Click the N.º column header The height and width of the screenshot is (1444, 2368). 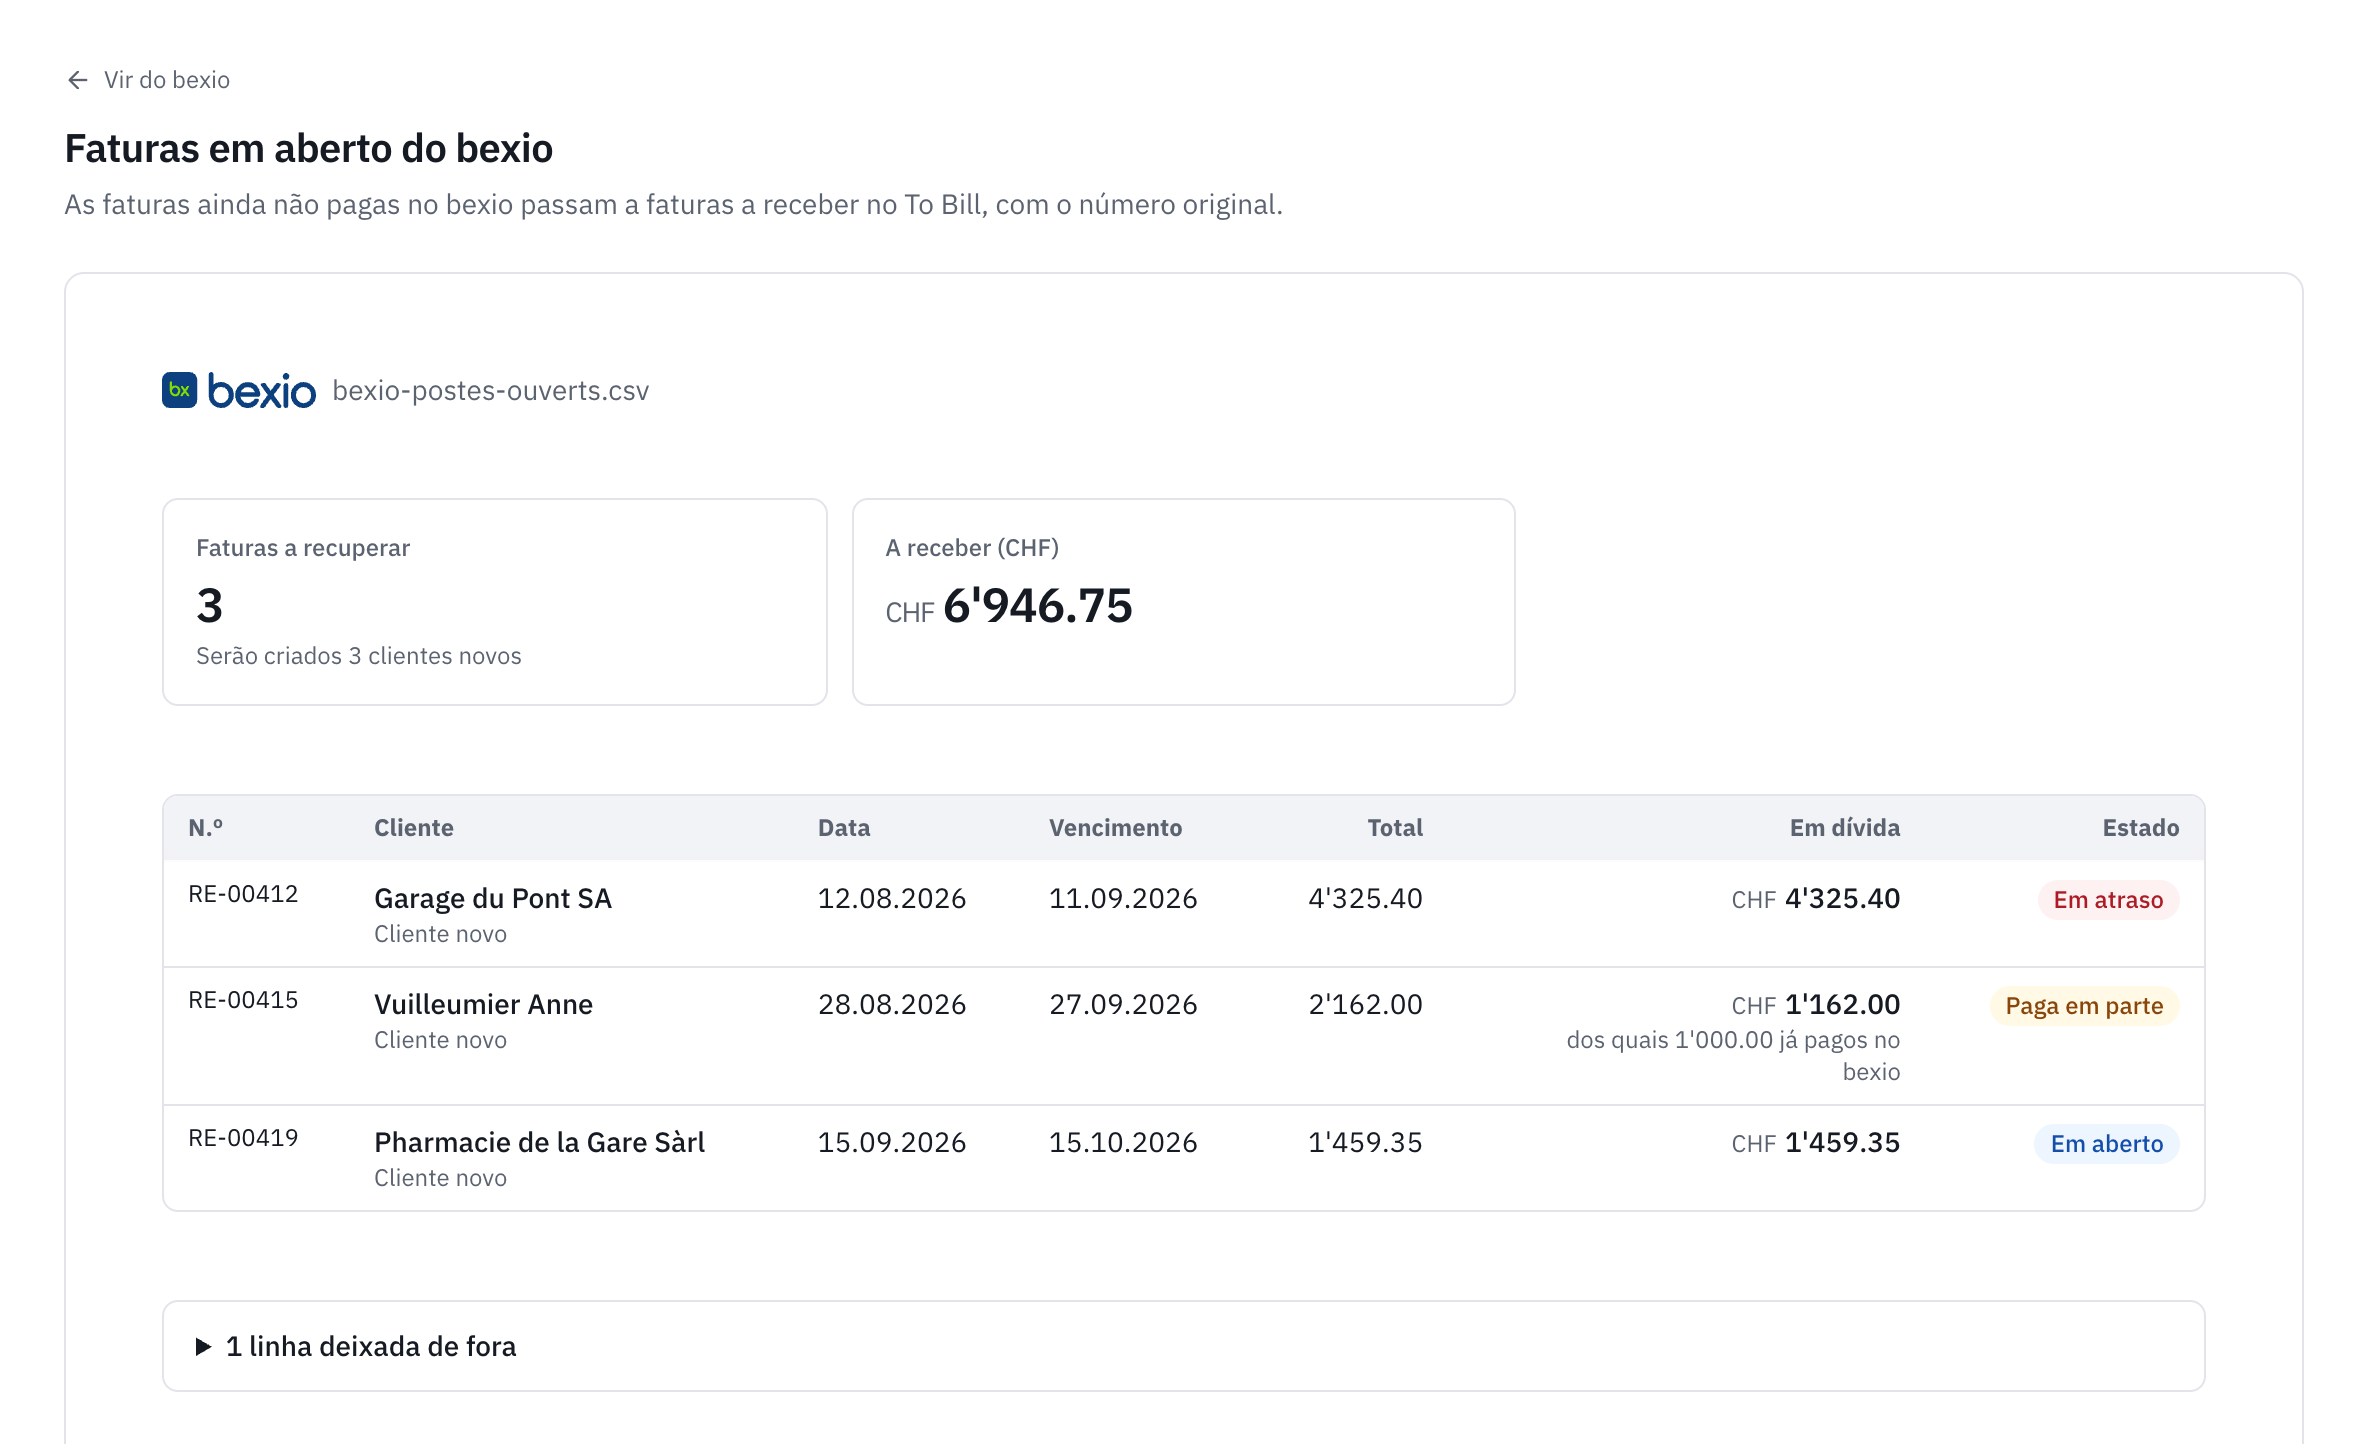pos(206,828)
